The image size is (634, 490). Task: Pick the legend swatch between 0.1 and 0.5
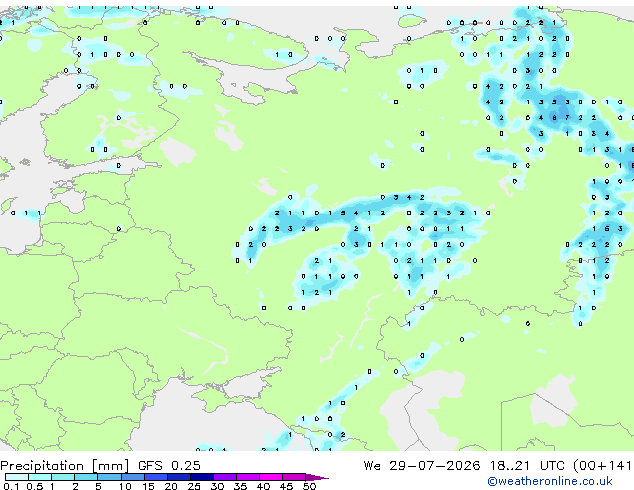click(17, 477)
